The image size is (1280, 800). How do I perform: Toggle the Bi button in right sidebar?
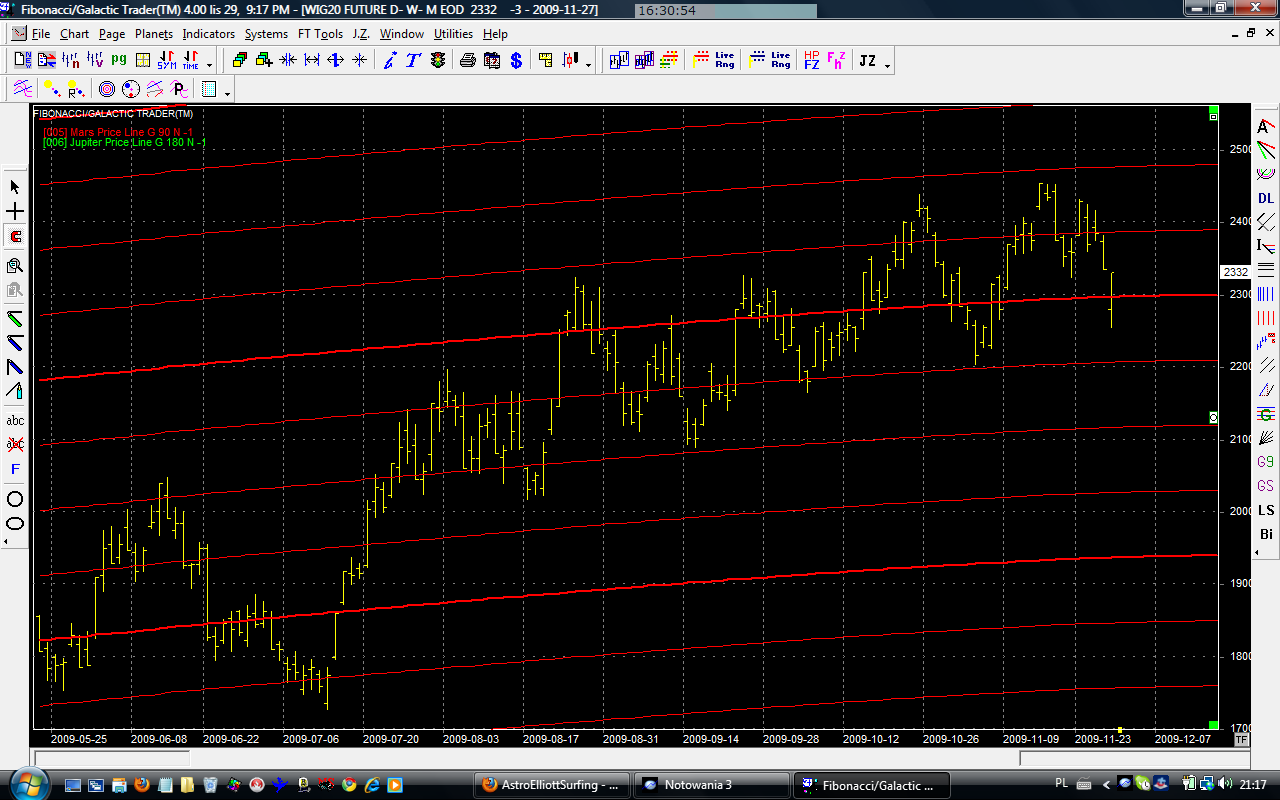[1266, 534]
